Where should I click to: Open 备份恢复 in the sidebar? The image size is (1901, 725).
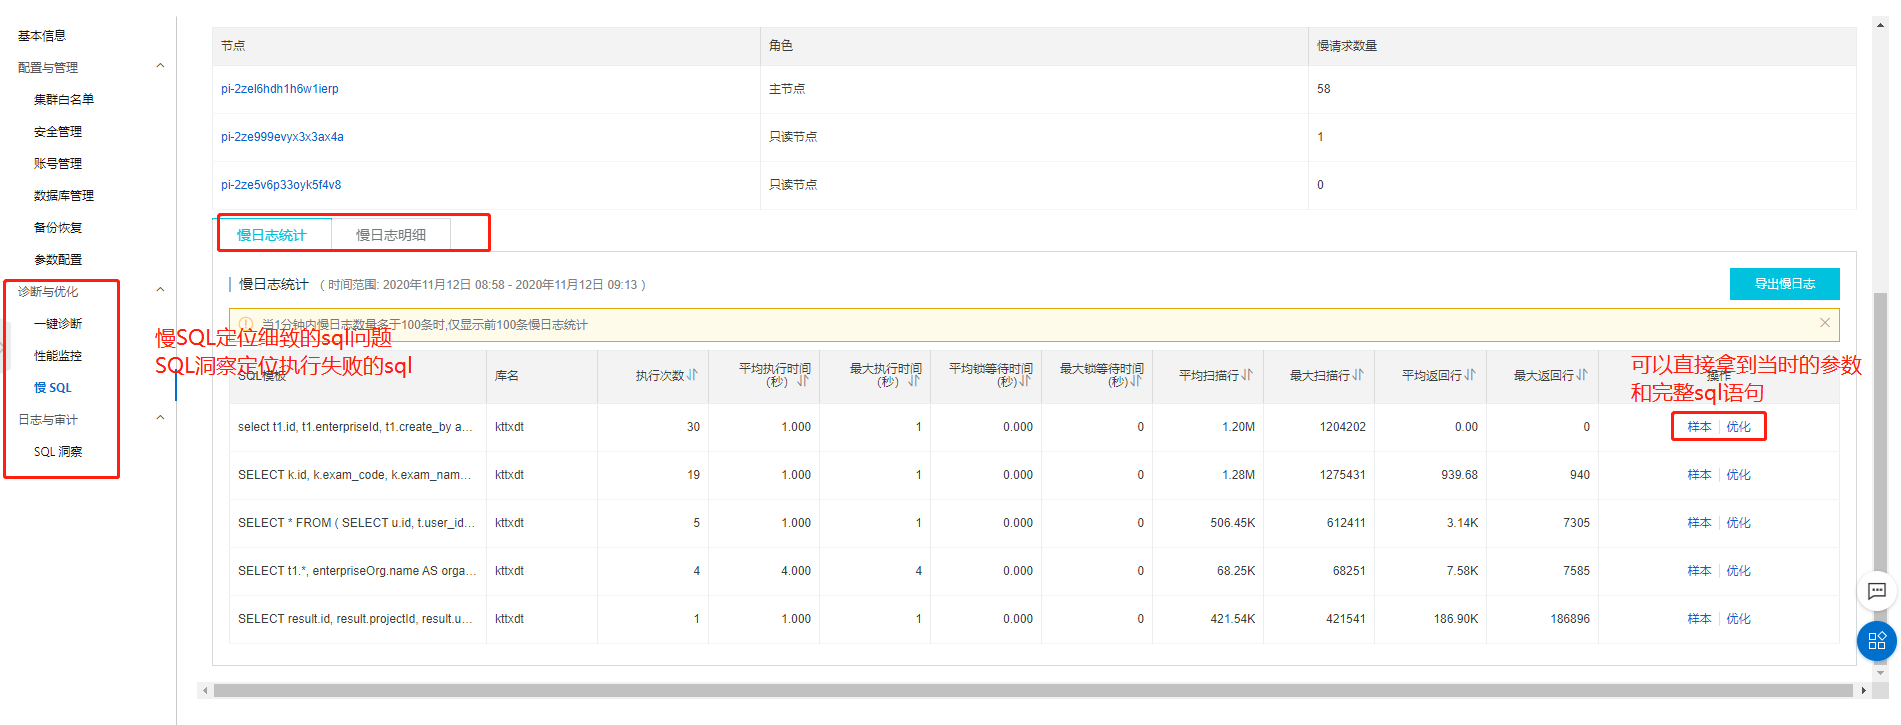tap(58, 228)
